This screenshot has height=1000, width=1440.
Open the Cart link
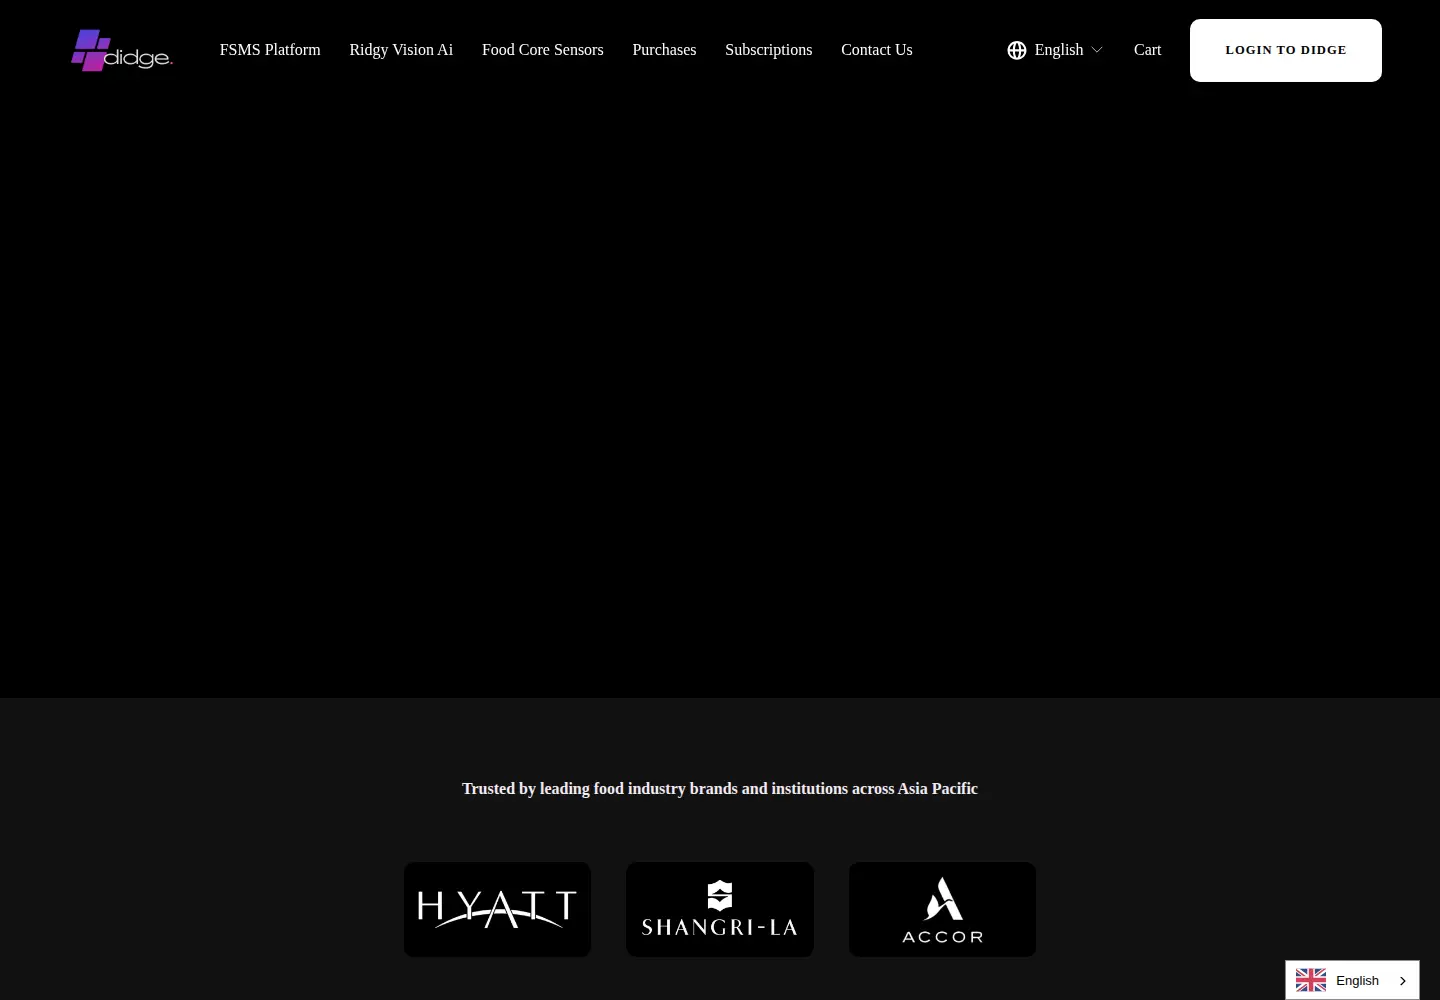click(1147, 50)
